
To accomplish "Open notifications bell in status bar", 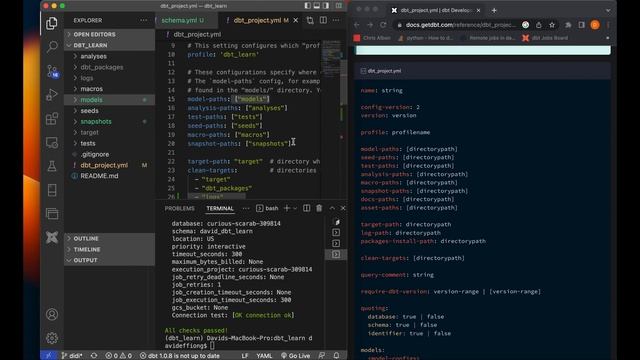I will pos(336,356).
